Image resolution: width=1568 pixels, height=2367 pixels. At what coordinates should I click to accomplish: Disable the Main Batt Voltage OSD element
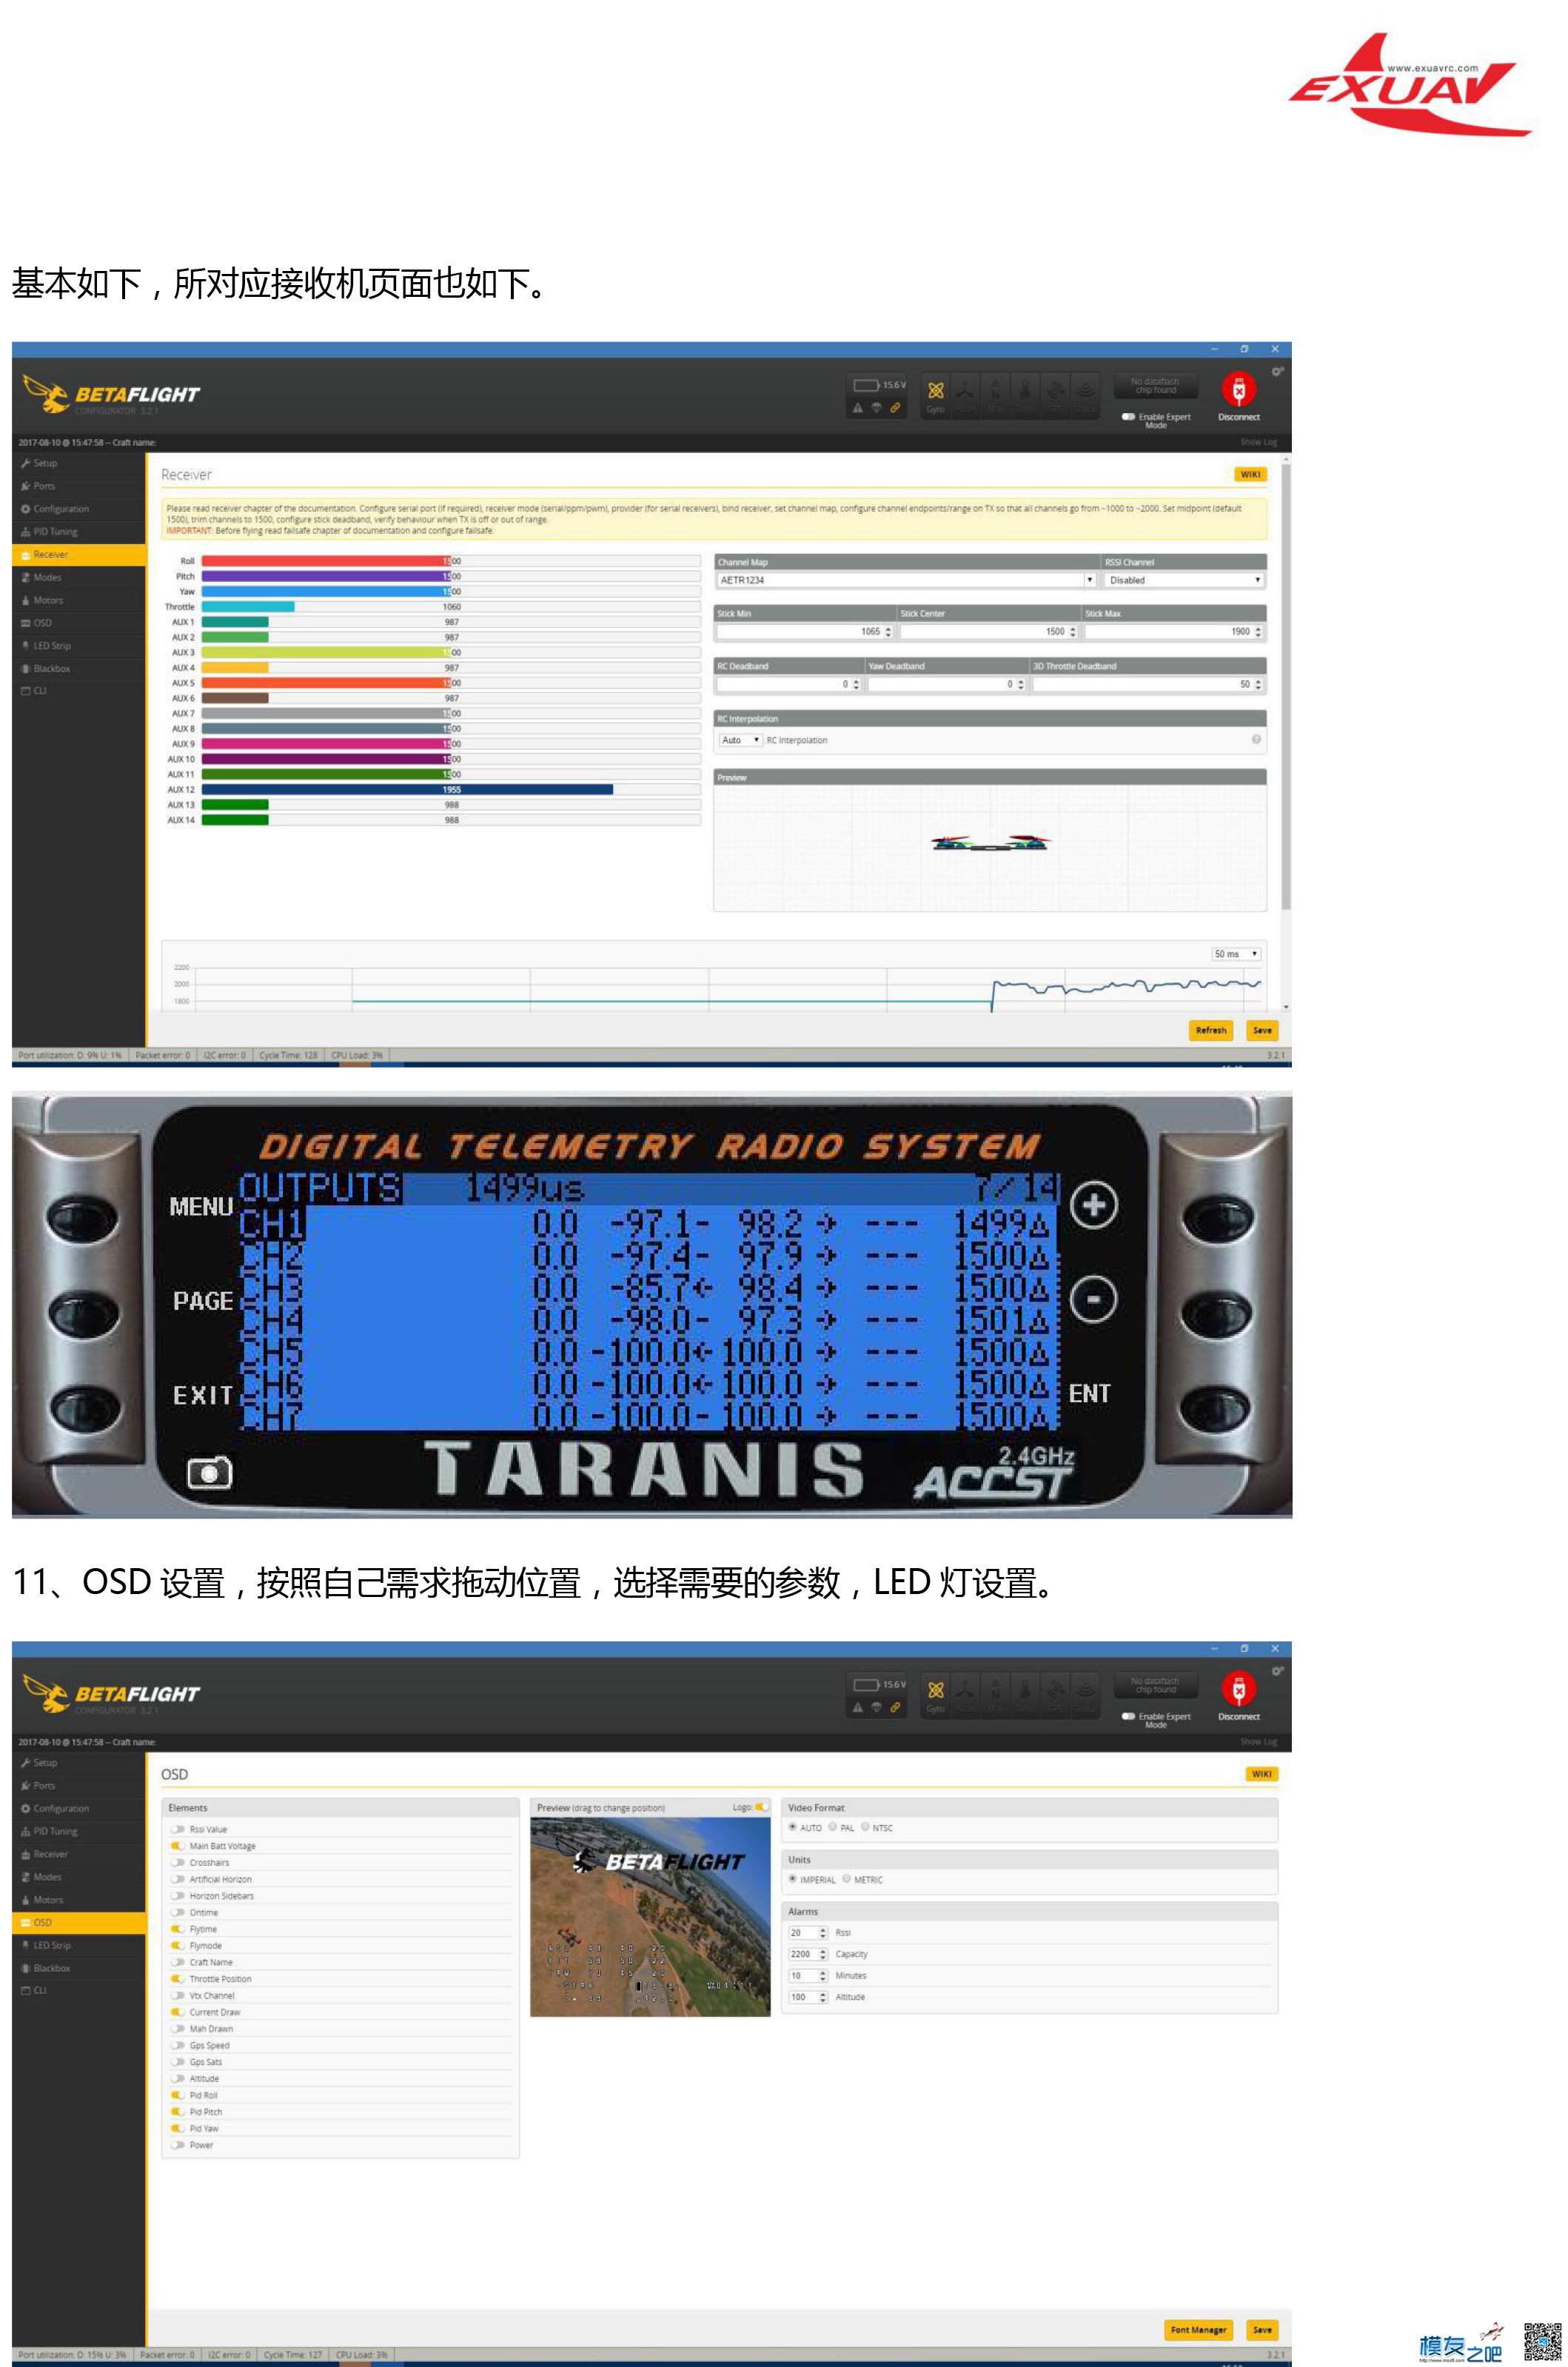click(177, 1846)
